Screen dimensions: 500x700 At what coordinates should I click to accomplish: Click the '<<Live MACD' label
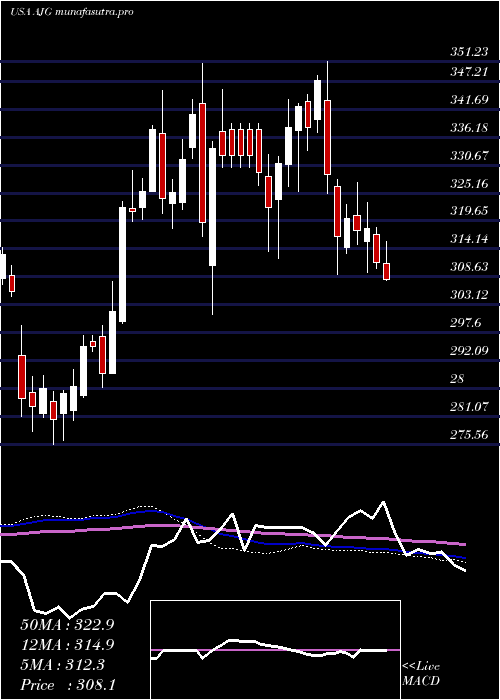421,674
